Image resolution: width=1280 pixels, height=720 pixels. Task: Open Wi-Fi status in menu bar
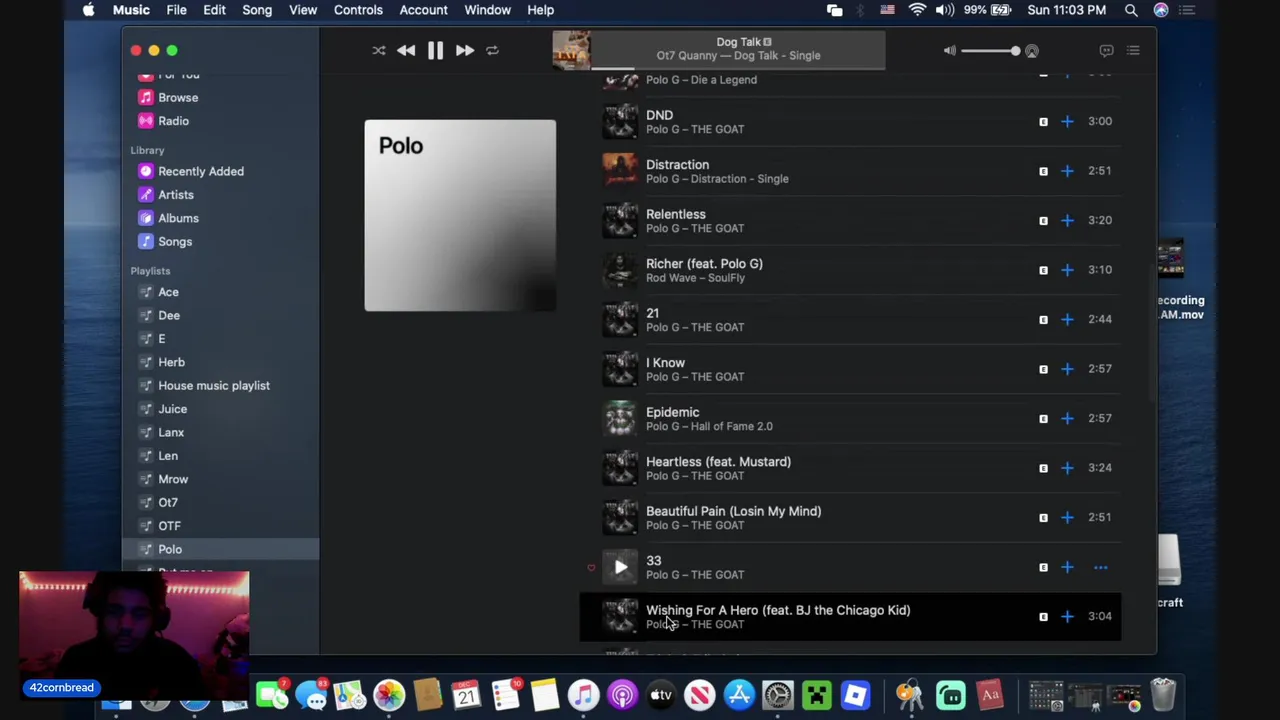[917, 10]
